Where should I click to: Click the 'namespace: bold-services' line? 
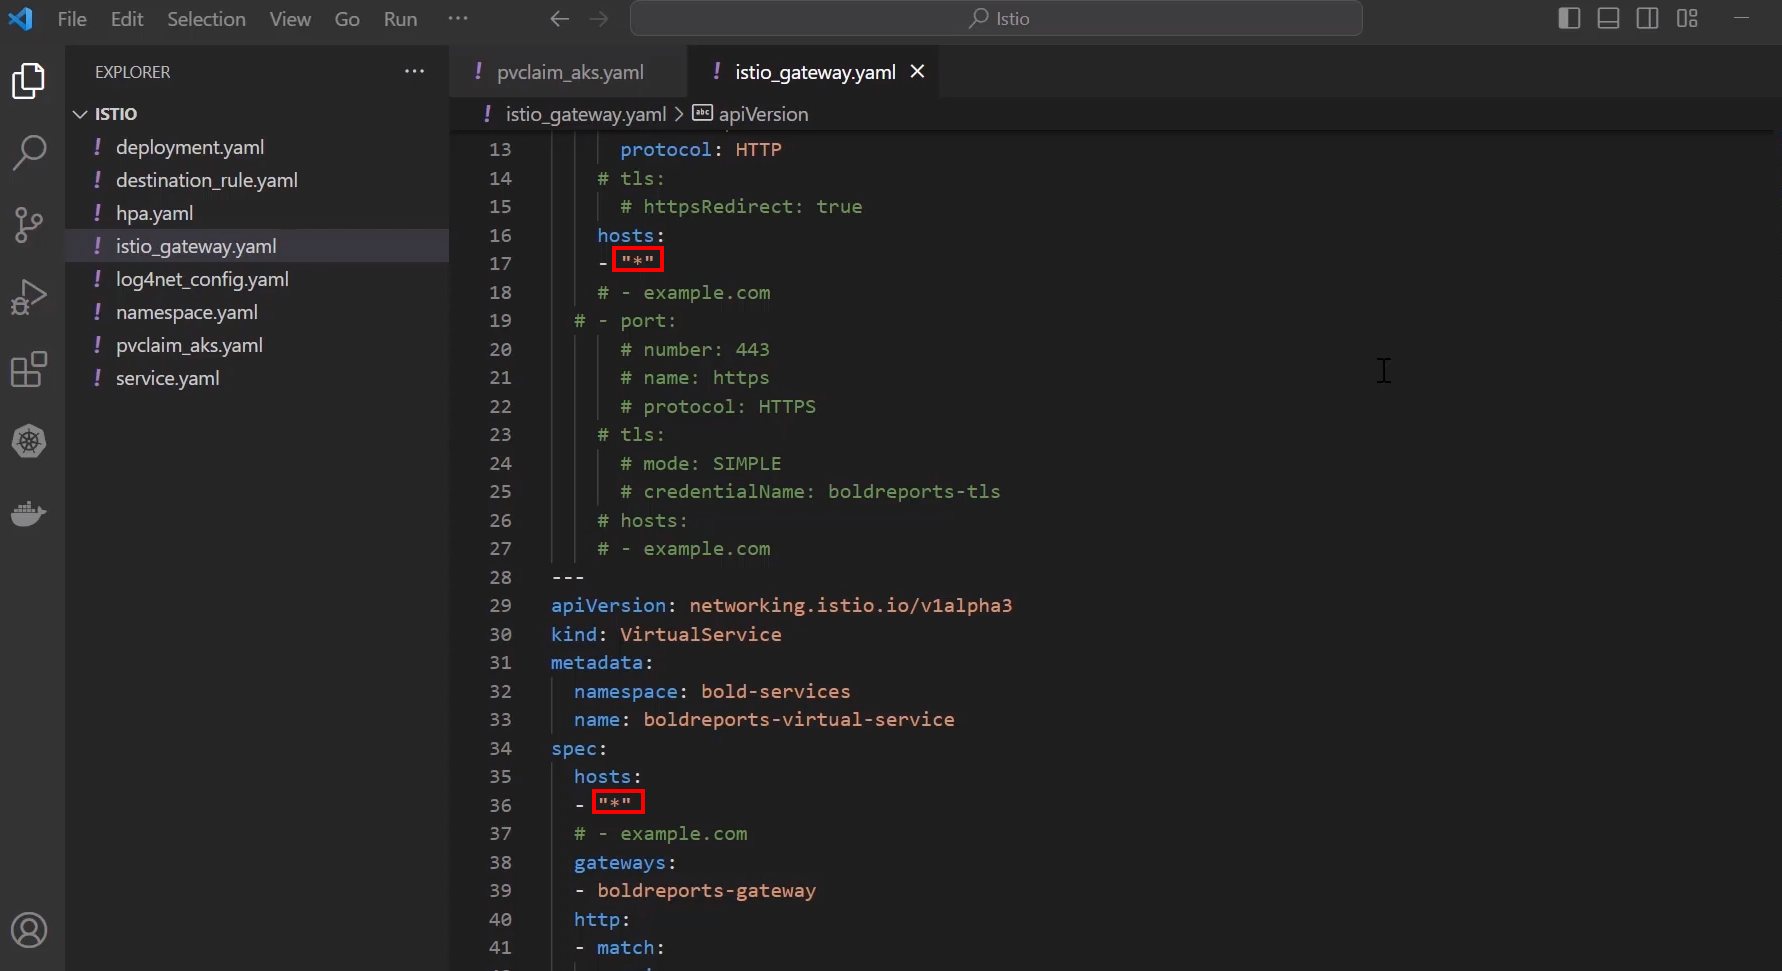[x=712, y=691]
